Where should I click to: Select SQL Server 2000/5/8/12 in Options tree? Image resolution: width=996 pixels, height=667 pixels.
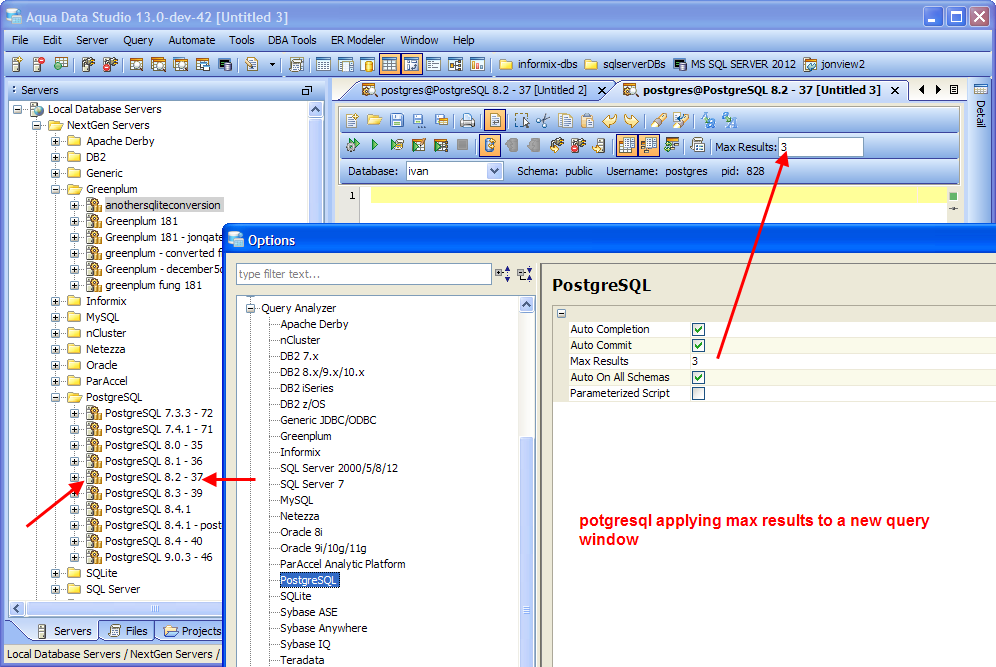pos(339,468)
